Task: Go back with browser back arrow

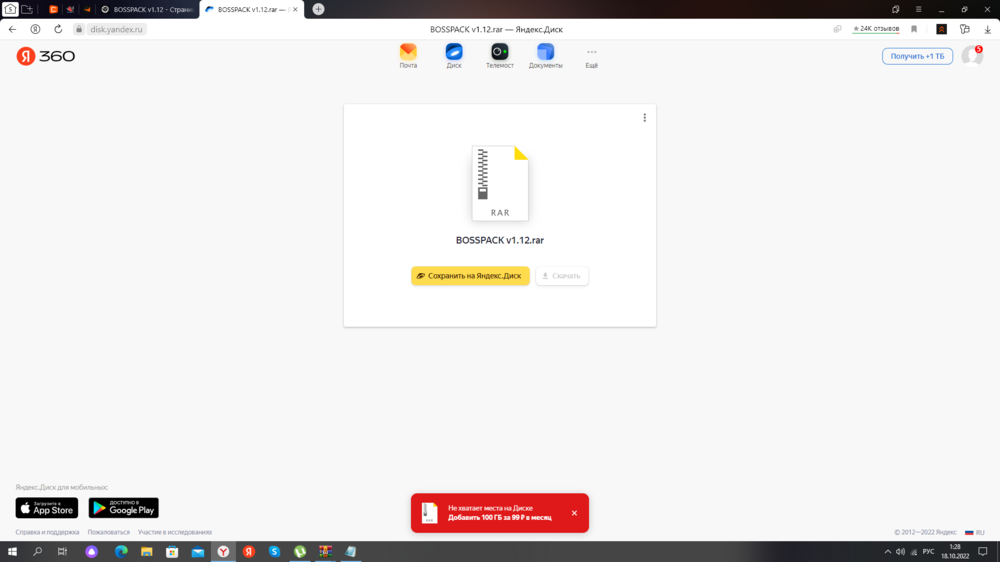Action: 12,29
